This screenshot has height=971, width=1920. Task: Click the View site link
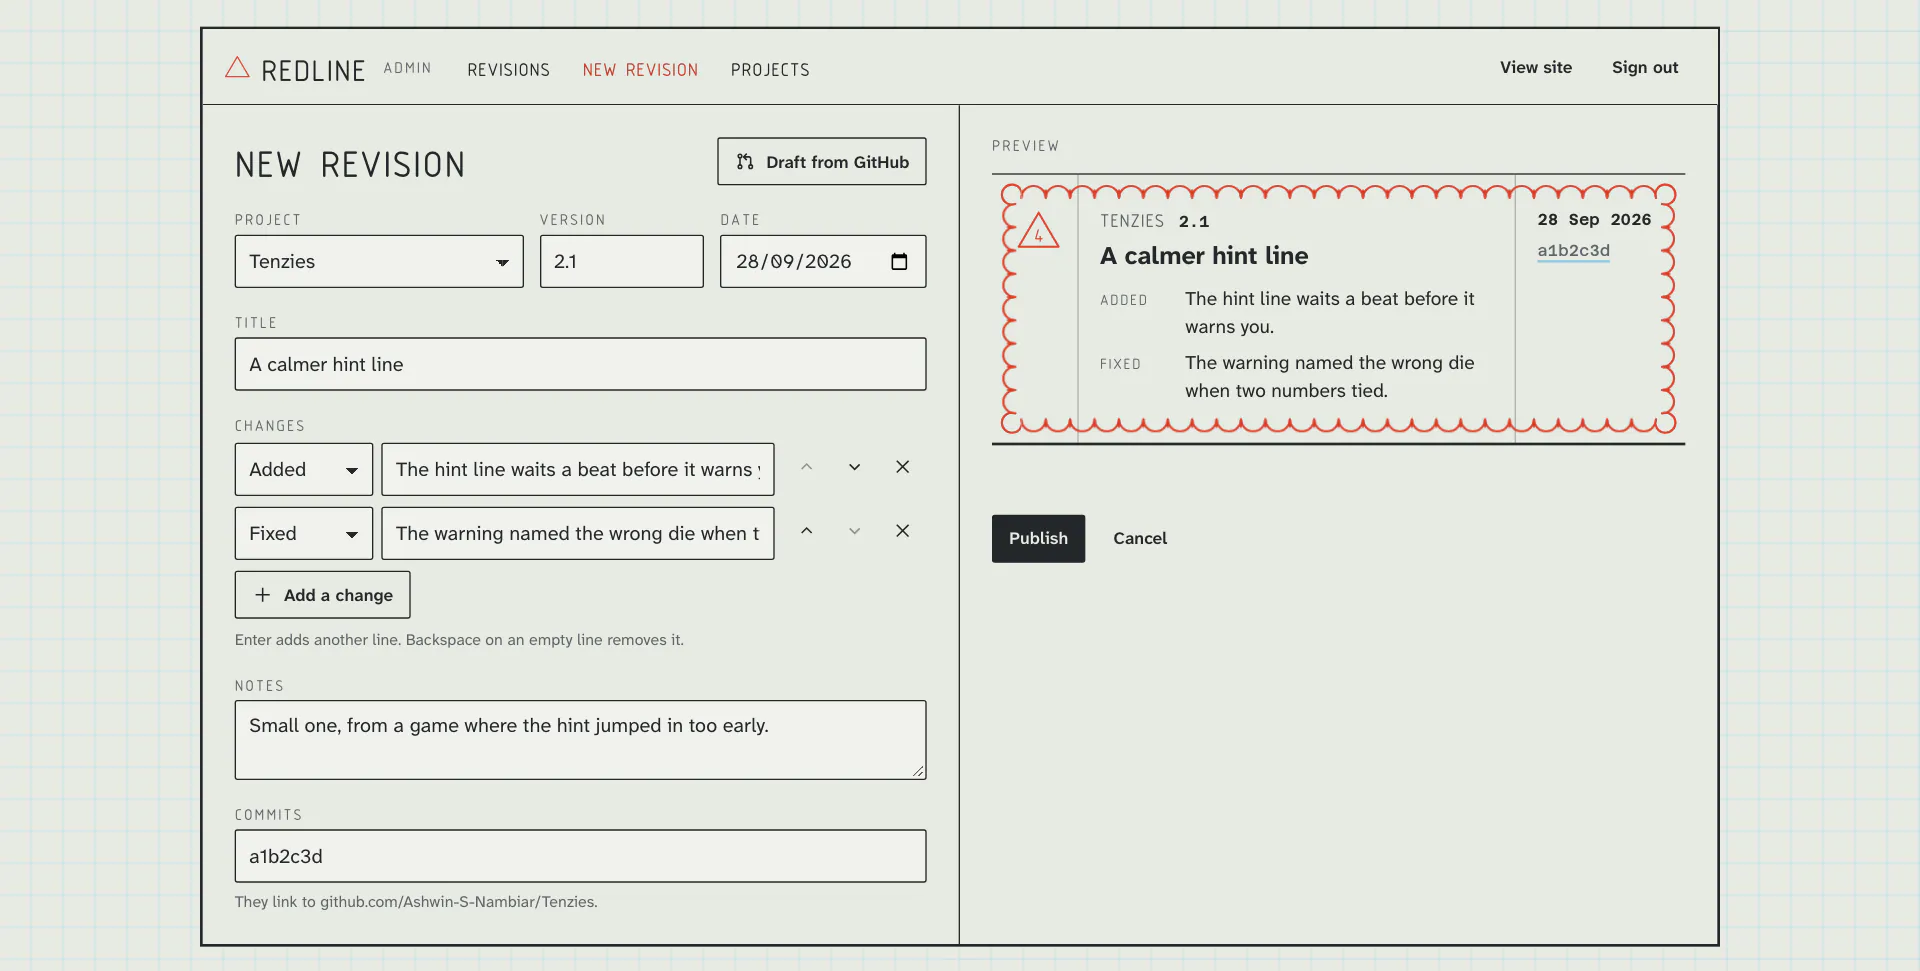1536,67
